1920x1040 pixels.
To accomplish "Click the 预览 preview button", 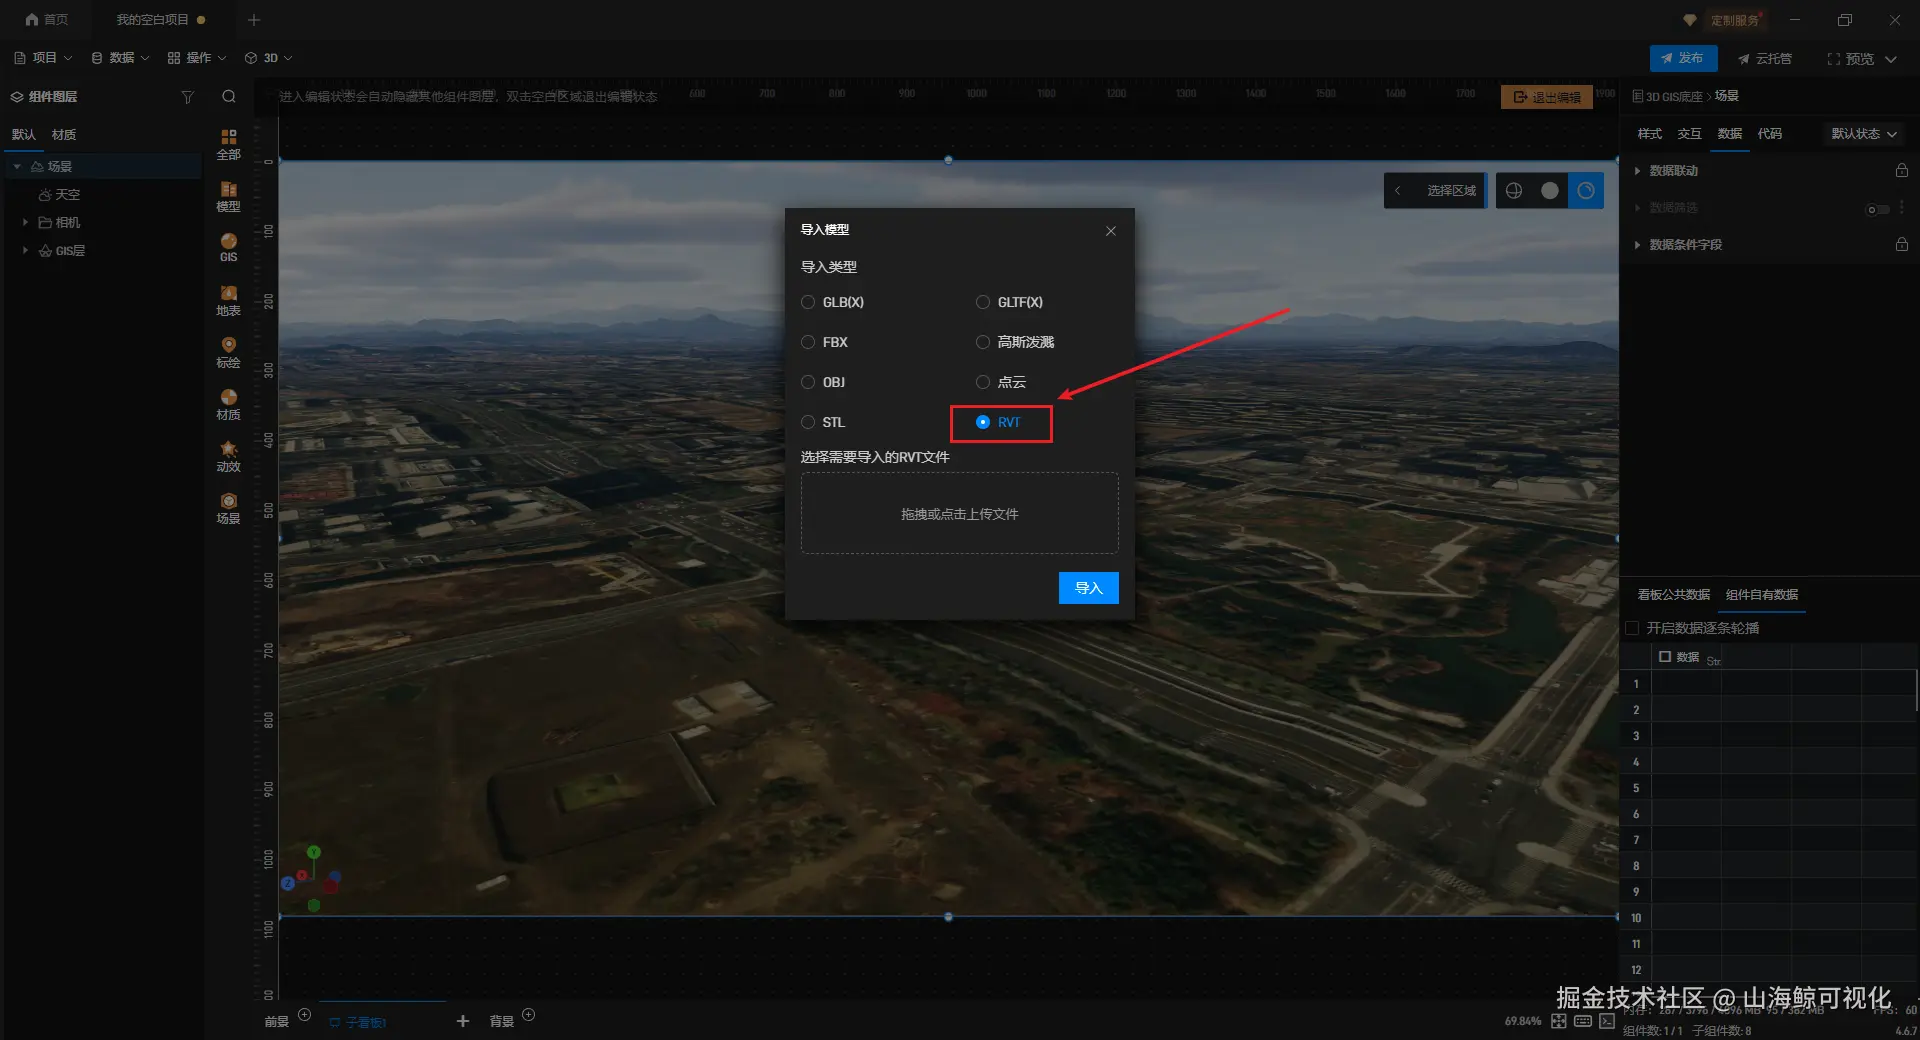I will [1851, 59].
